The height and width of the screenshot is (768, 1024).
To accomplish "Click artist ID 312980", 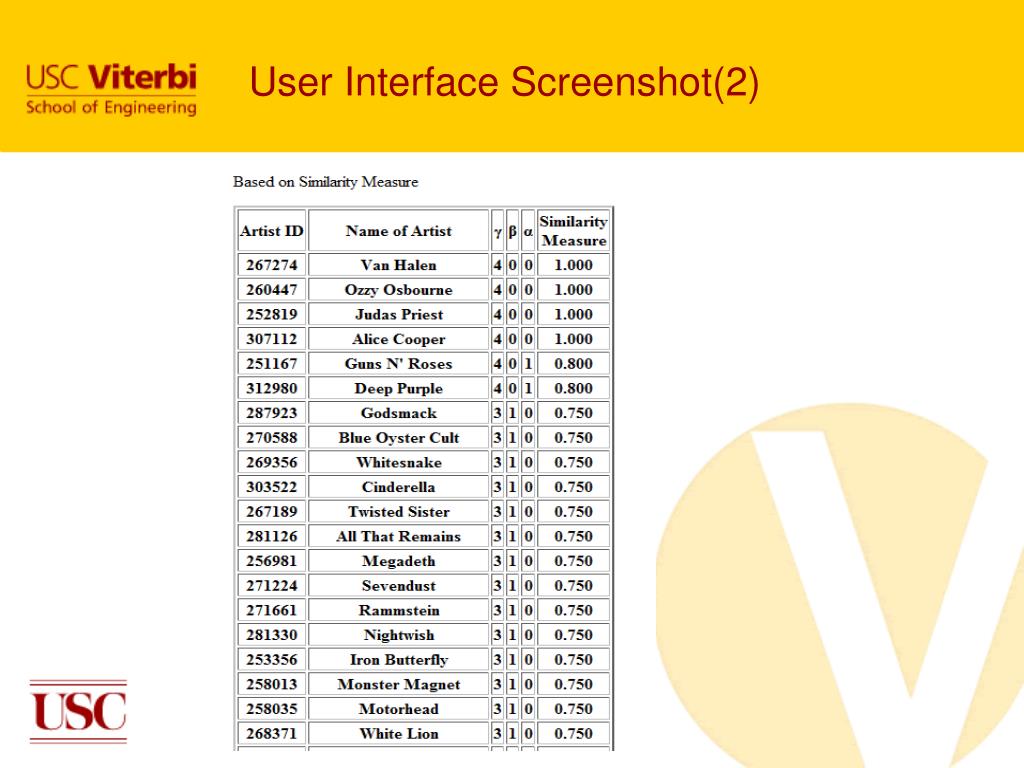I will [x=272, y=389].
